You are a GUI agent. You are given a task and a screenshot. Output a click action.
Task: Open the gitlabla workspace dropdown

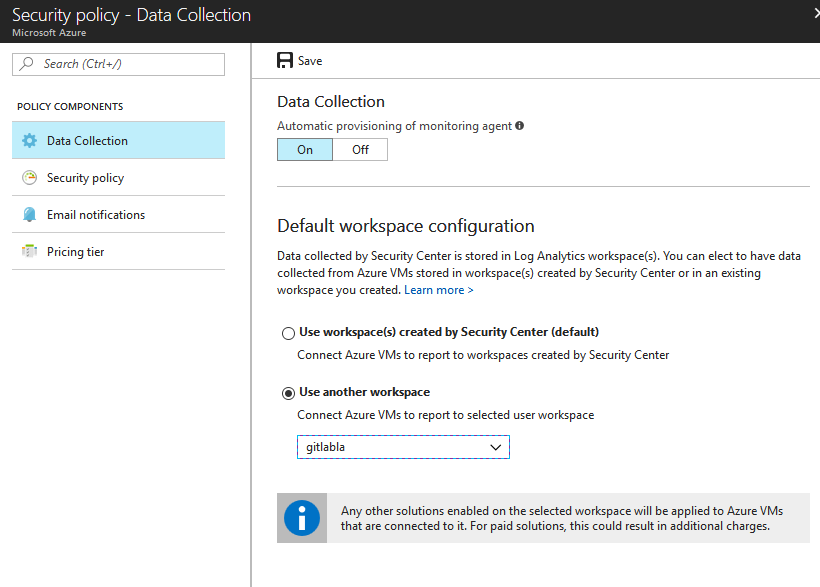(x=390, y=447)
